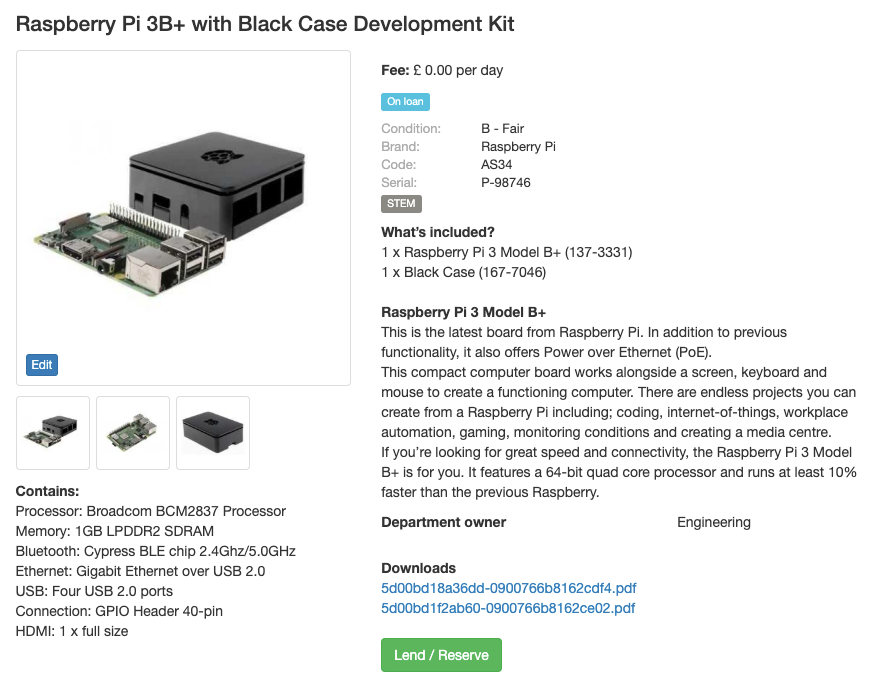Click the Raspberry Pi 3 Model B+ (137-3331) item
This screenshot has height=693, width=878.
pos(507,252)
